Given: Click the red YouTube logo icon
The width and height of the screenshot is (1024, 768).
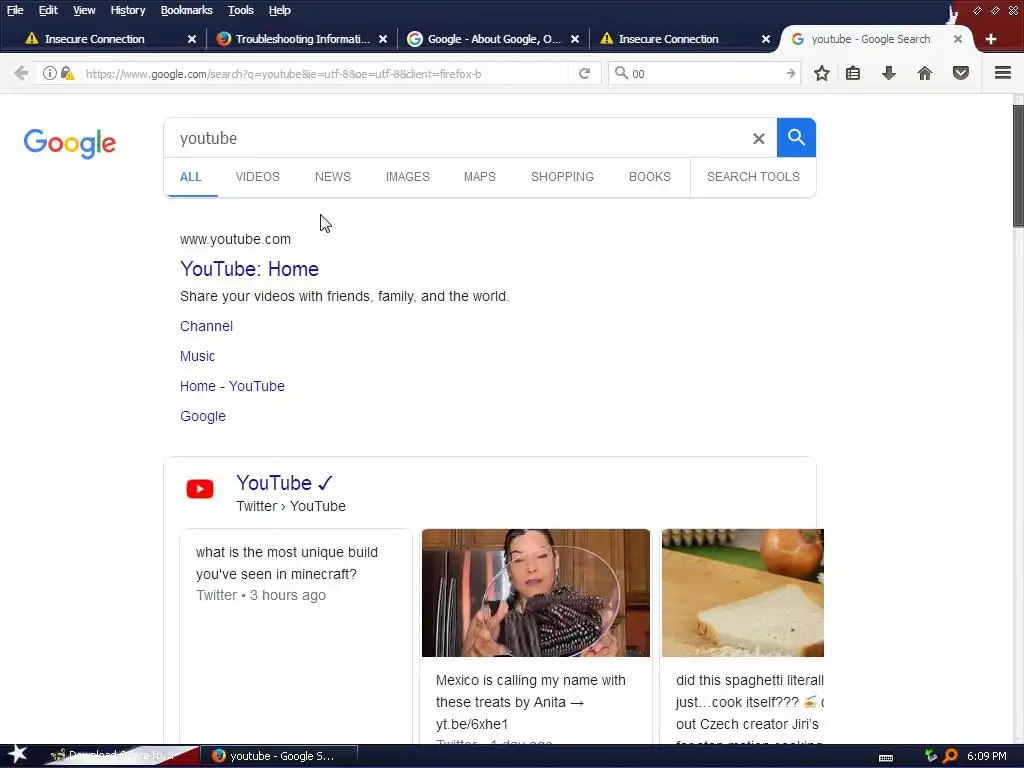Looking at the screenshot, I should click(200, 488).
